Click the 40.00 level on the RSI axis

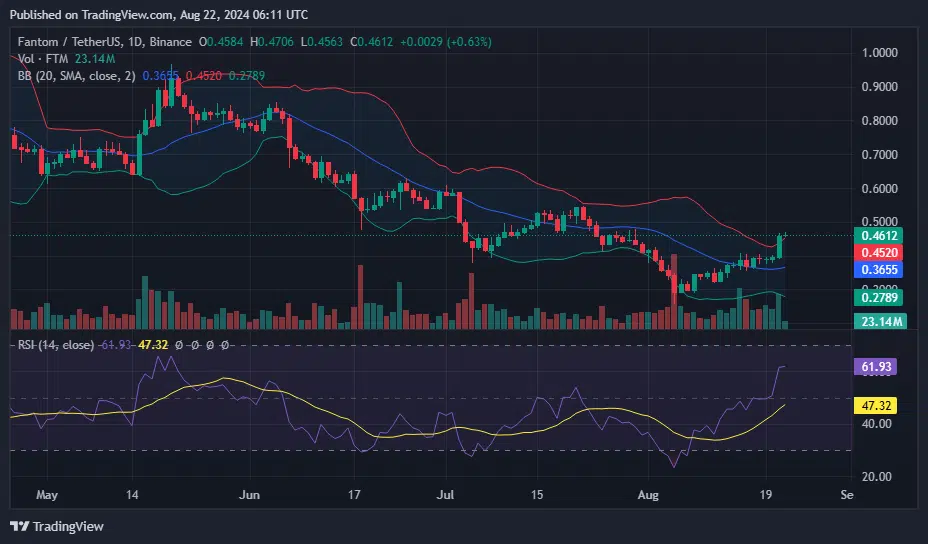tap(878, 424)
